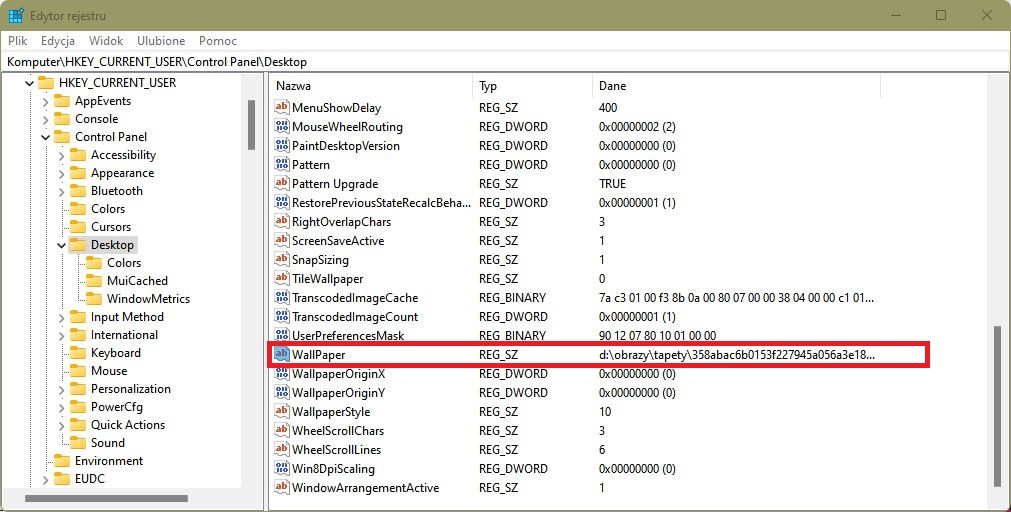Click the WindowMetrics folder icon

[x=94, y=299]
